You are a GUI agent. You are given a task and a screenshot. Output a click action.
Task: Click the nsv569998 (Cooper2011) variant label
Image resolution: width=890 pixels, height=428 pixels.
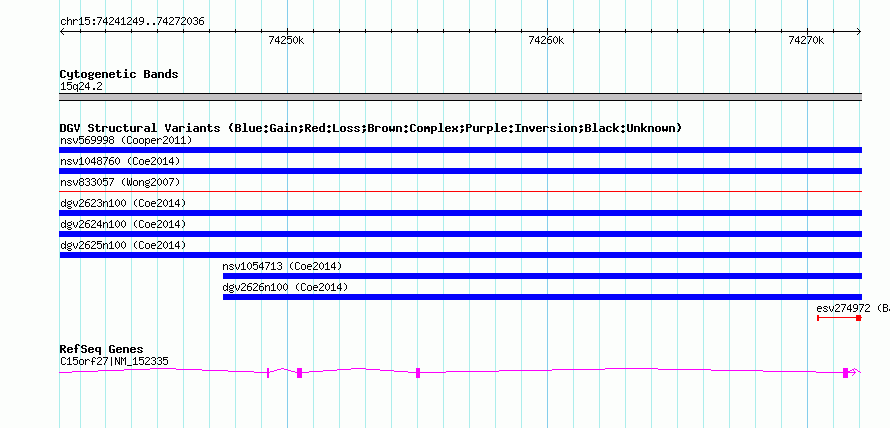click(x=126, y=140)
